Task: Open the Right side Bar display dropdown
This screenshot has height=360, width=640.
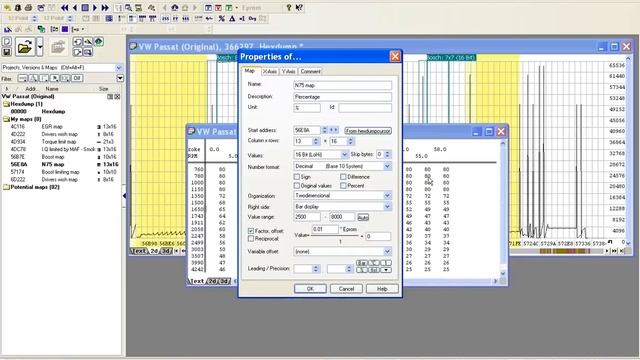Action: (x=387, y=207)
